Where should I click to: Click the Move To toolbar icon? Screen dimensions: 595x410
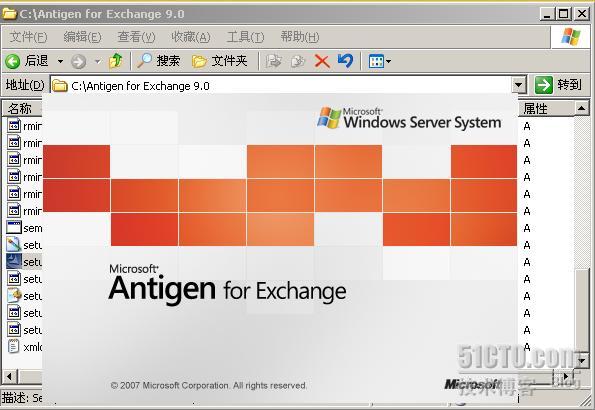pos(273,61)
